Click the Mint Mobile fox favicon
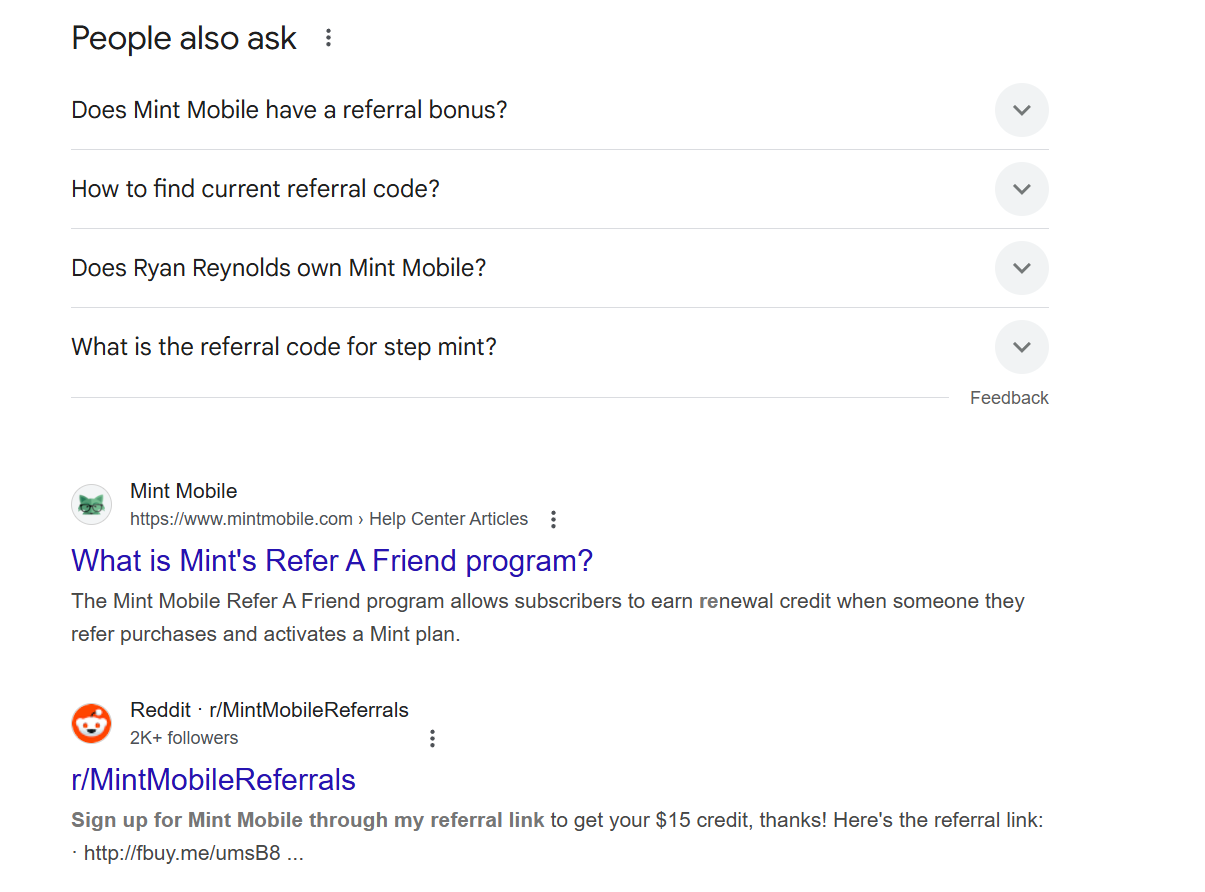 tap(91, 504)
